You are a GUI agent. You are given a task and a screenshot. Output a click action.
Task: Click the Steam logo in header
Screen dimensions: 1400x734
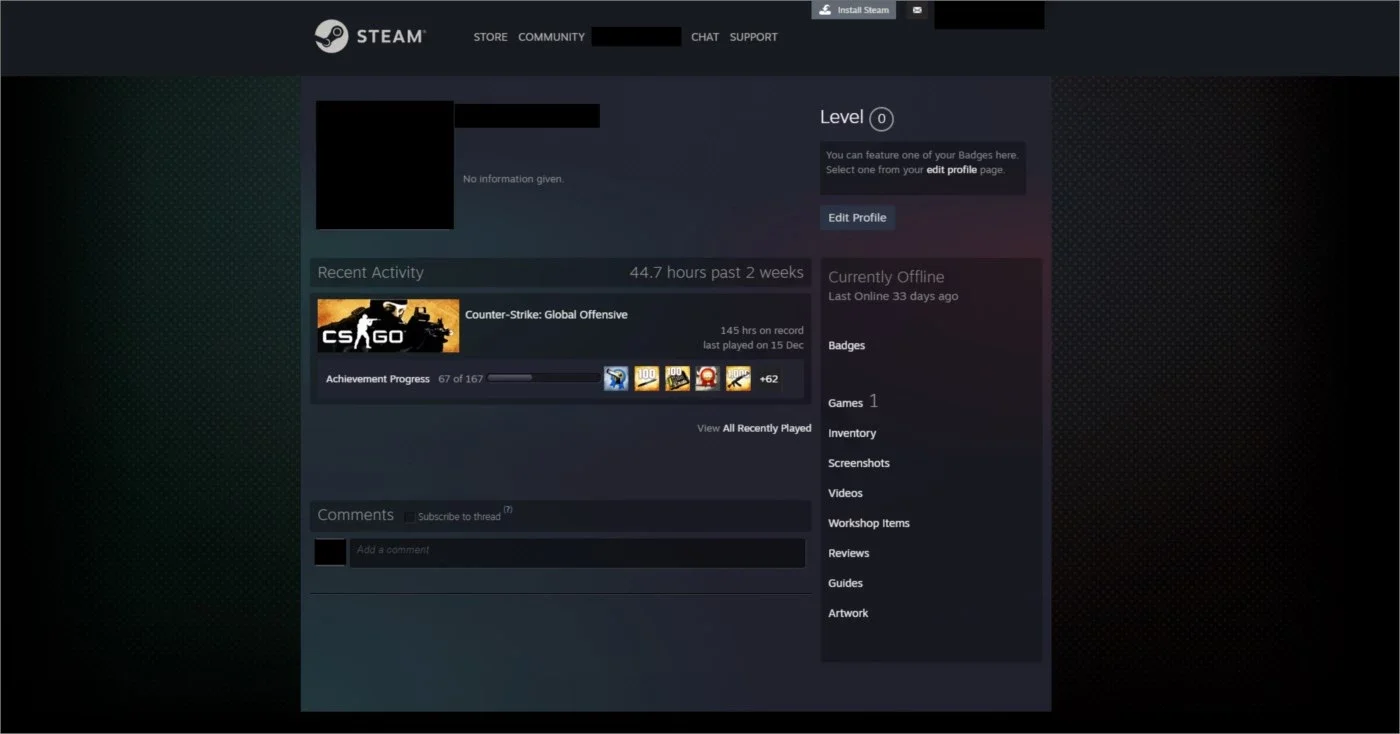click(370, 36)
